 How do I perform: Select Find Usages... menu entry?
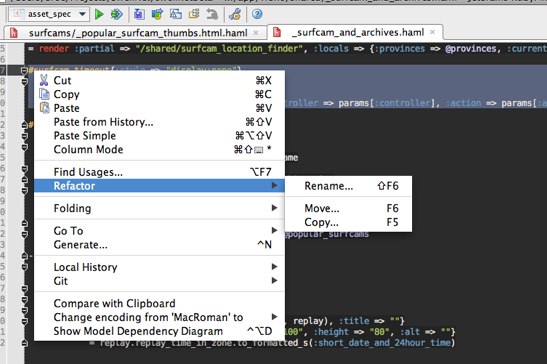coord(159,172)
